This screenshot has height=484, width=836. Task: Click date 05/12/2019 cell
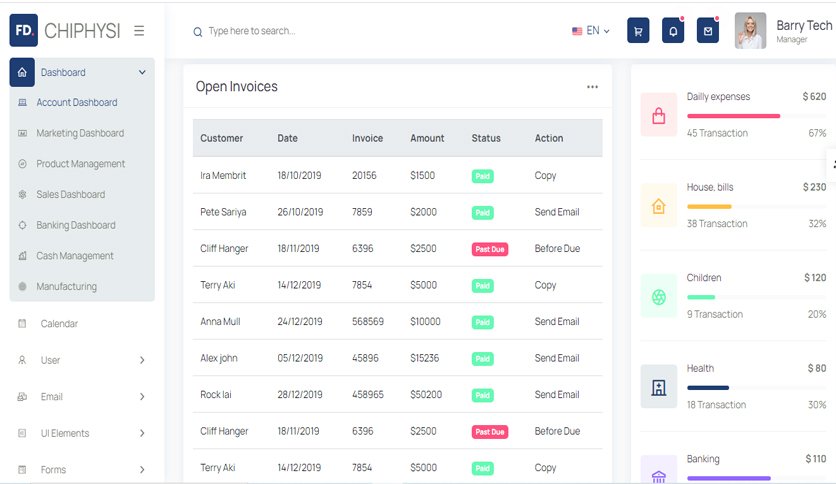coord(300,358)
